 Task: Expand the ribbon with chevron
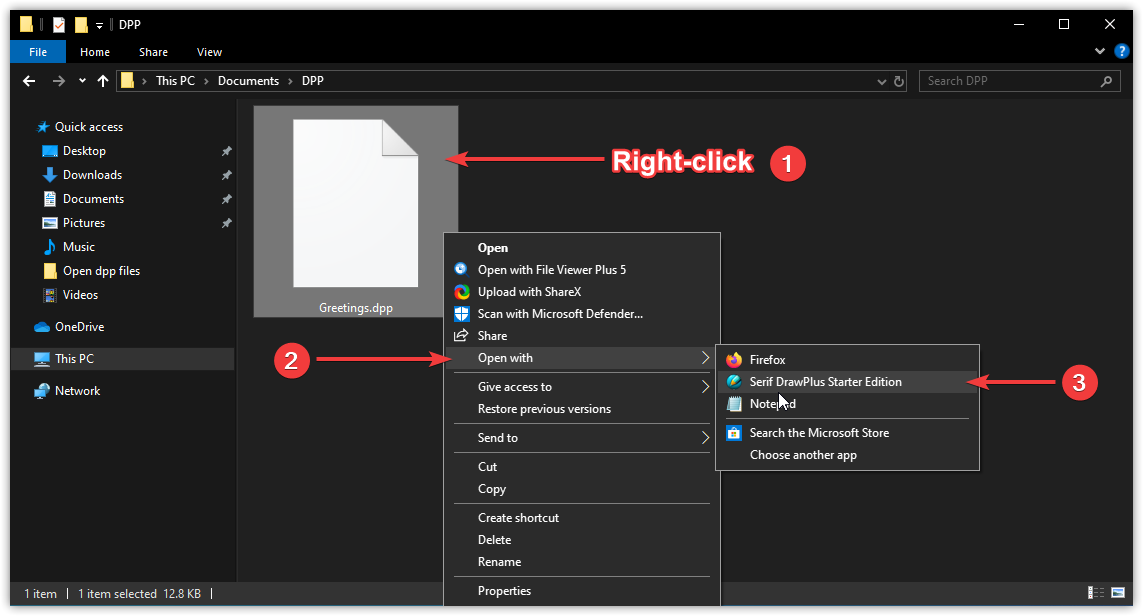[x=1099, y=51]
